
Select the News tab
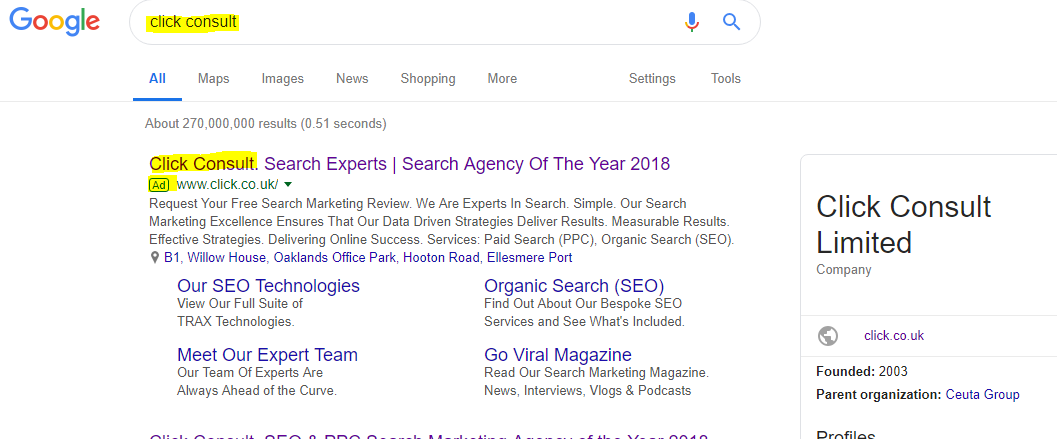[x=352, y=79]
